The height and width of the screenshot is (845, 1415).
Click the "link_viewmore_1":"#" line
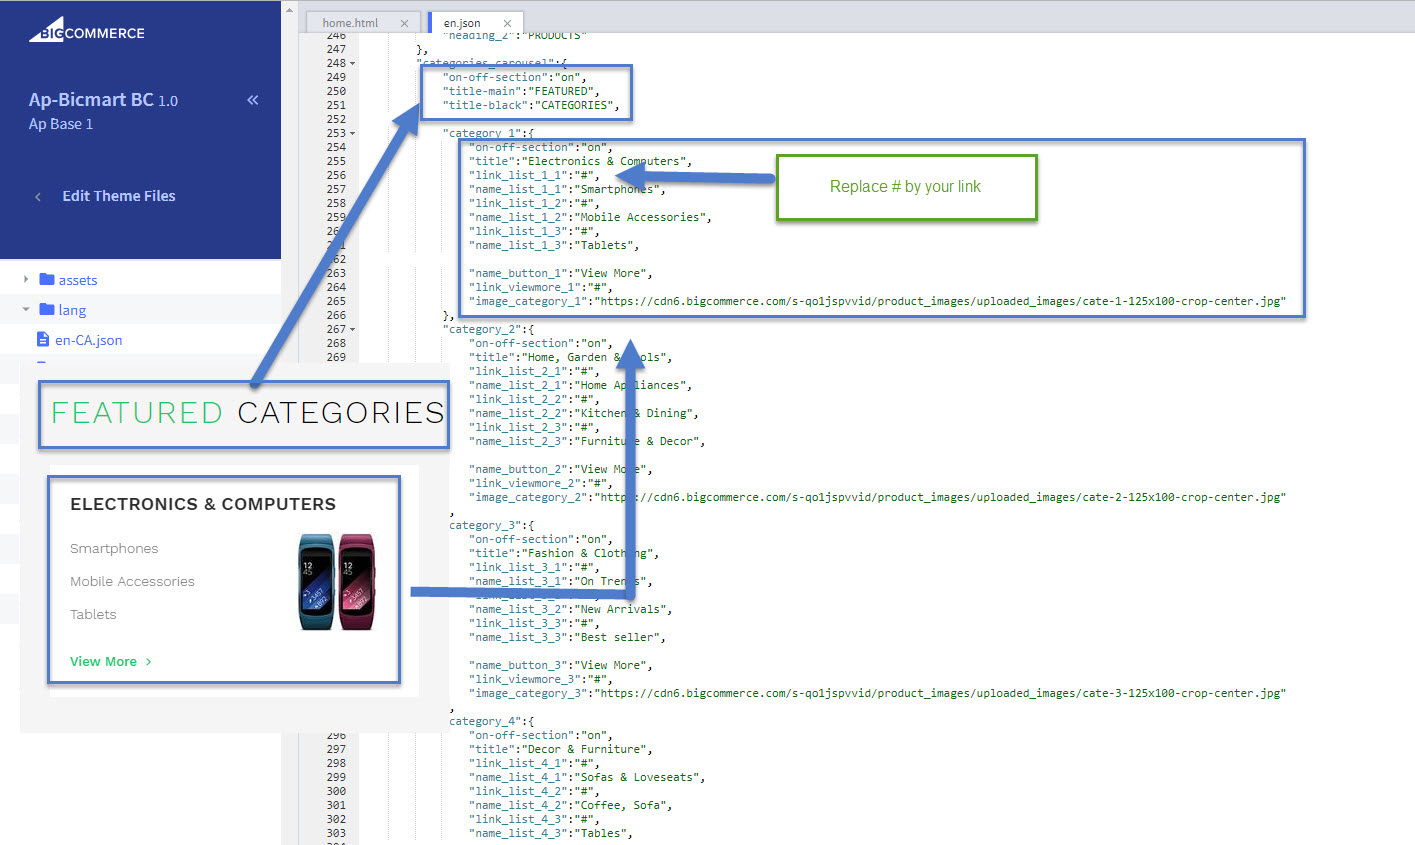(541, 287)
